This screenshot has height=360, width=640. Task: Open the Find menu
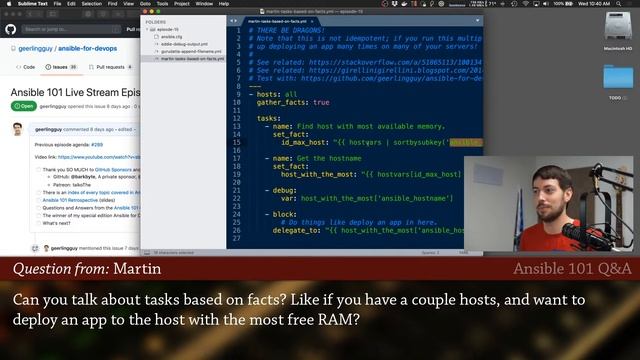pos(113,4)
